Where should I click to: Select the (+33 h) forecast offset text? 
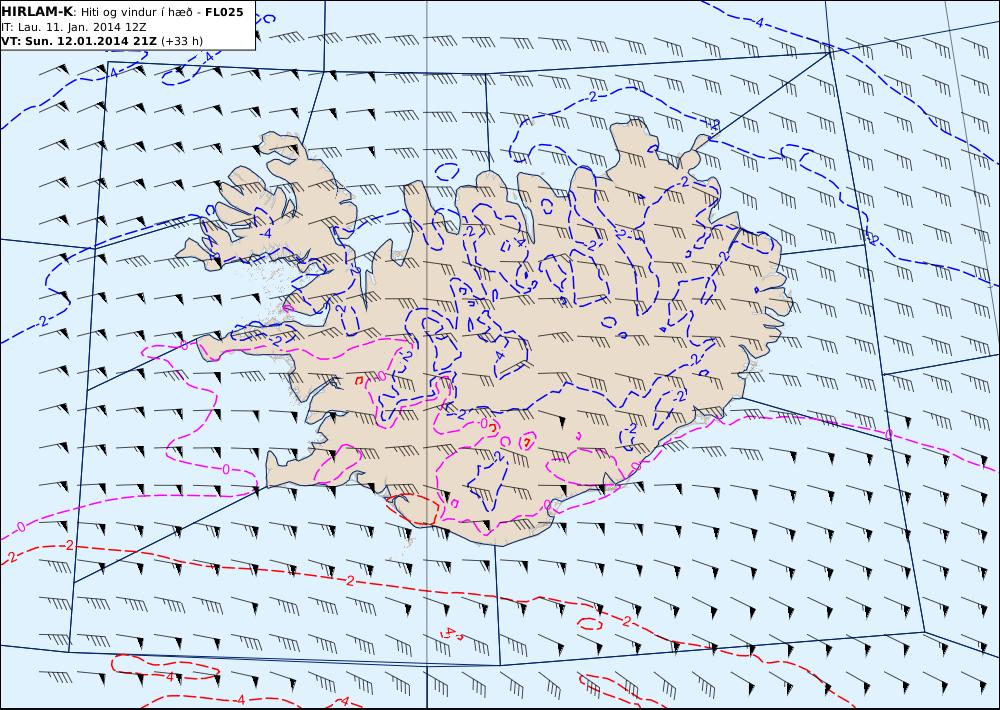tap(182, 41)
